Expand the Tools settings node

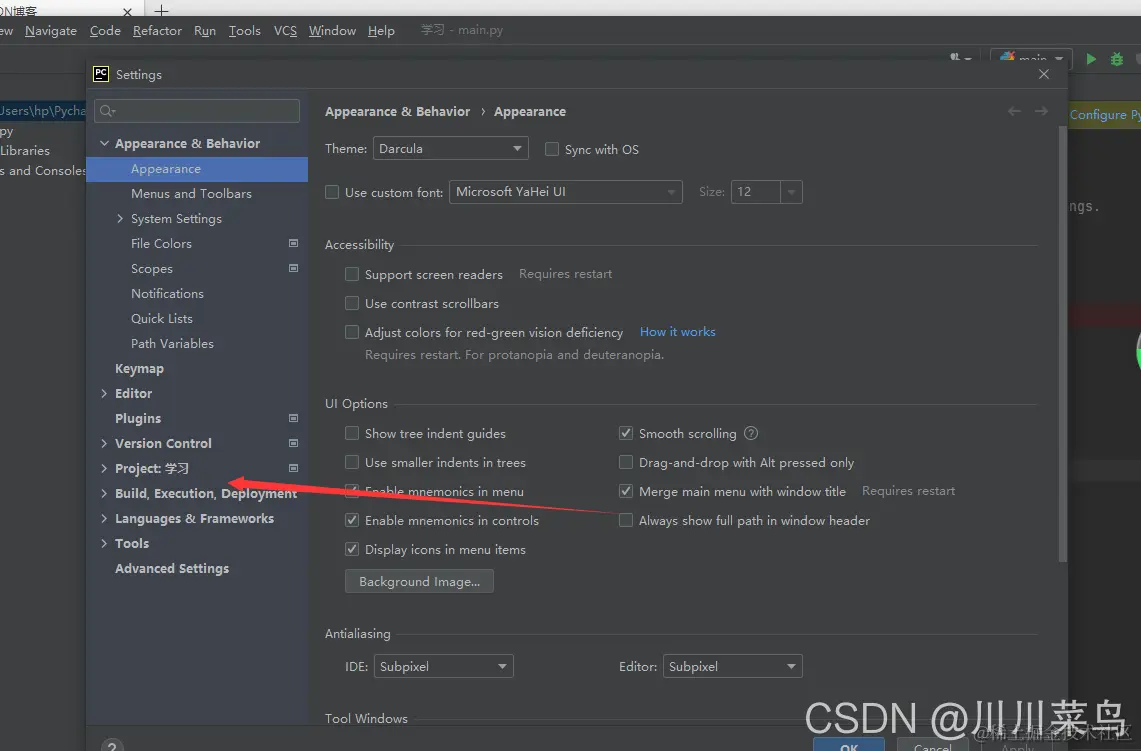[x=104, y=544]
